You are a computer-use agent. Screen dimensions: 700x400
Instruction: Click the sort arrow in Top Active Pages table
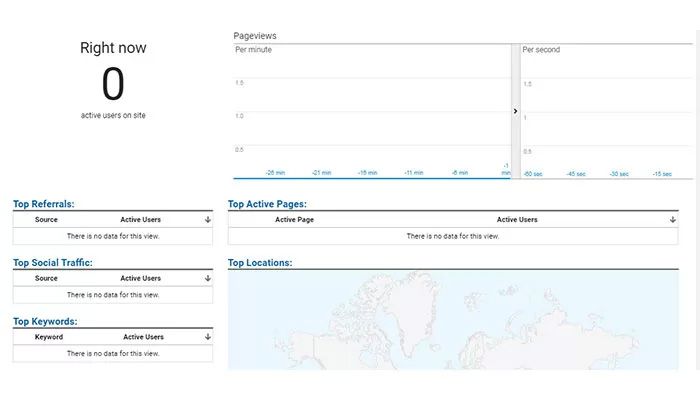click(x=672, y=219)
